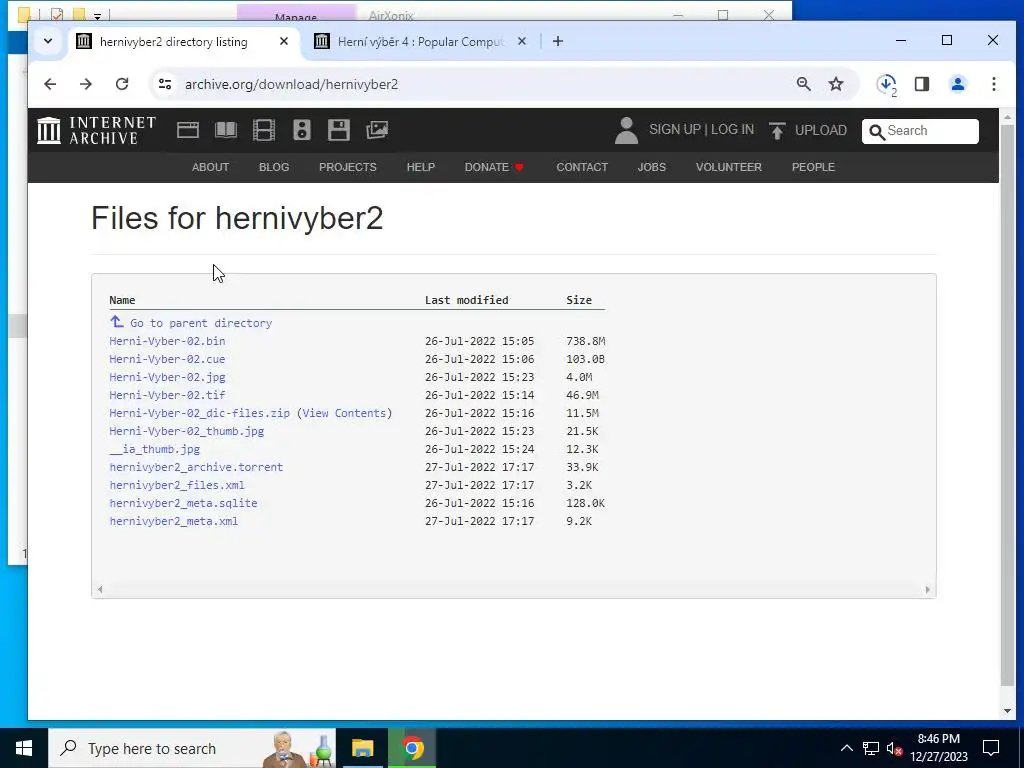Open the ABOUT menu item

click(x=210, y=167)
